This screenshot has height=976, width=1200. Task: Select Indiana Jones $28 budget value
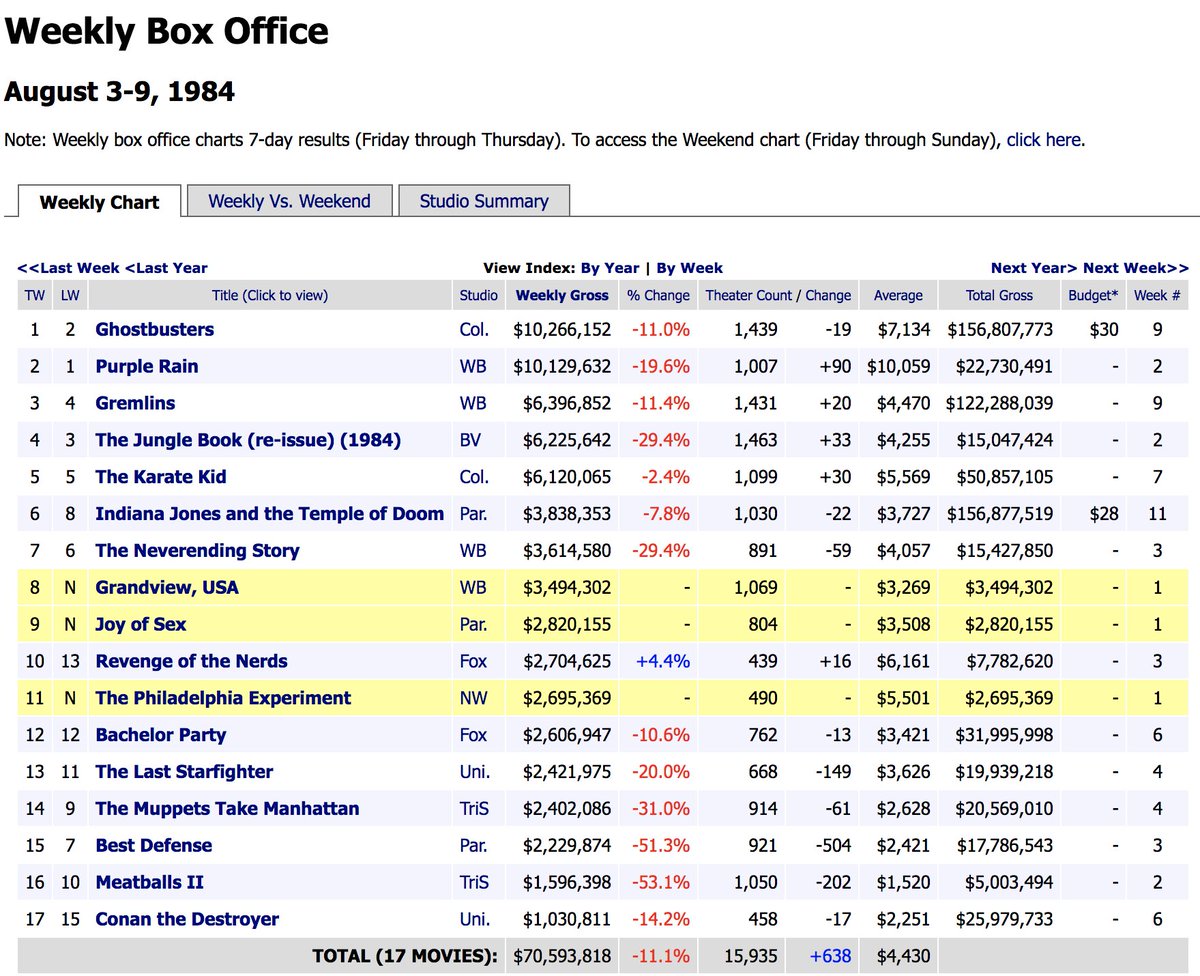[1104, 514]
